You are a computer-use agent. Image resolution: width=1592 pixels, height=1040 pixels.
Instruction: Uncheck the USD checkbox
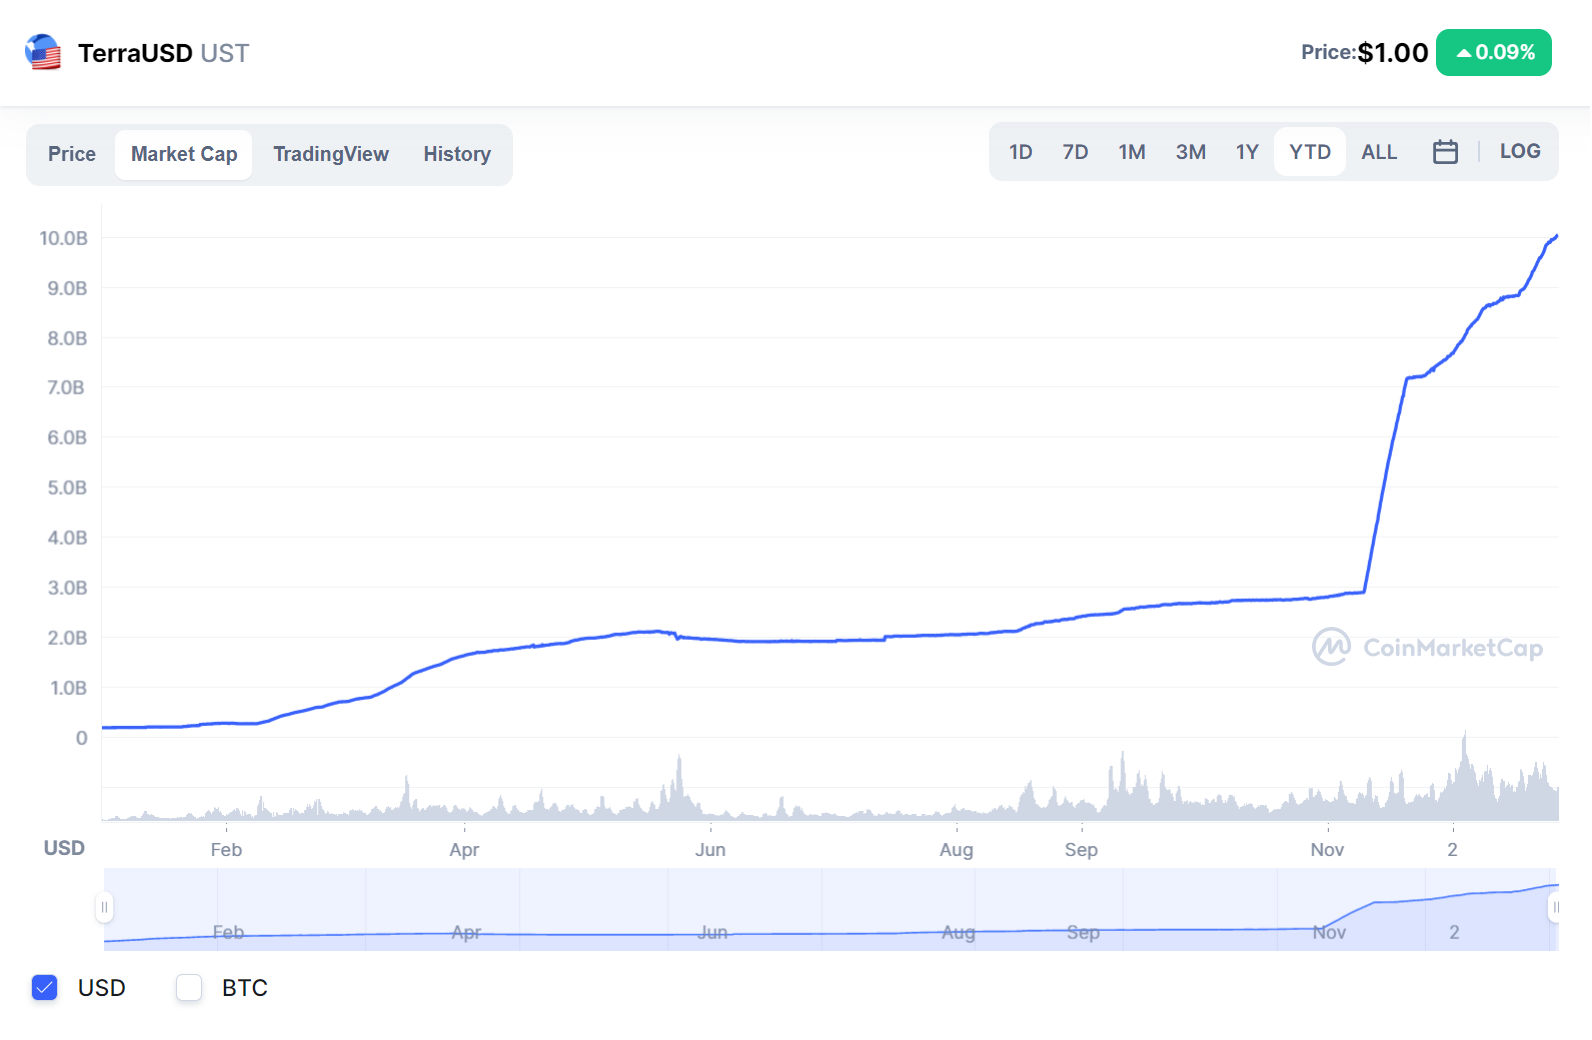(x=45, y=988)
